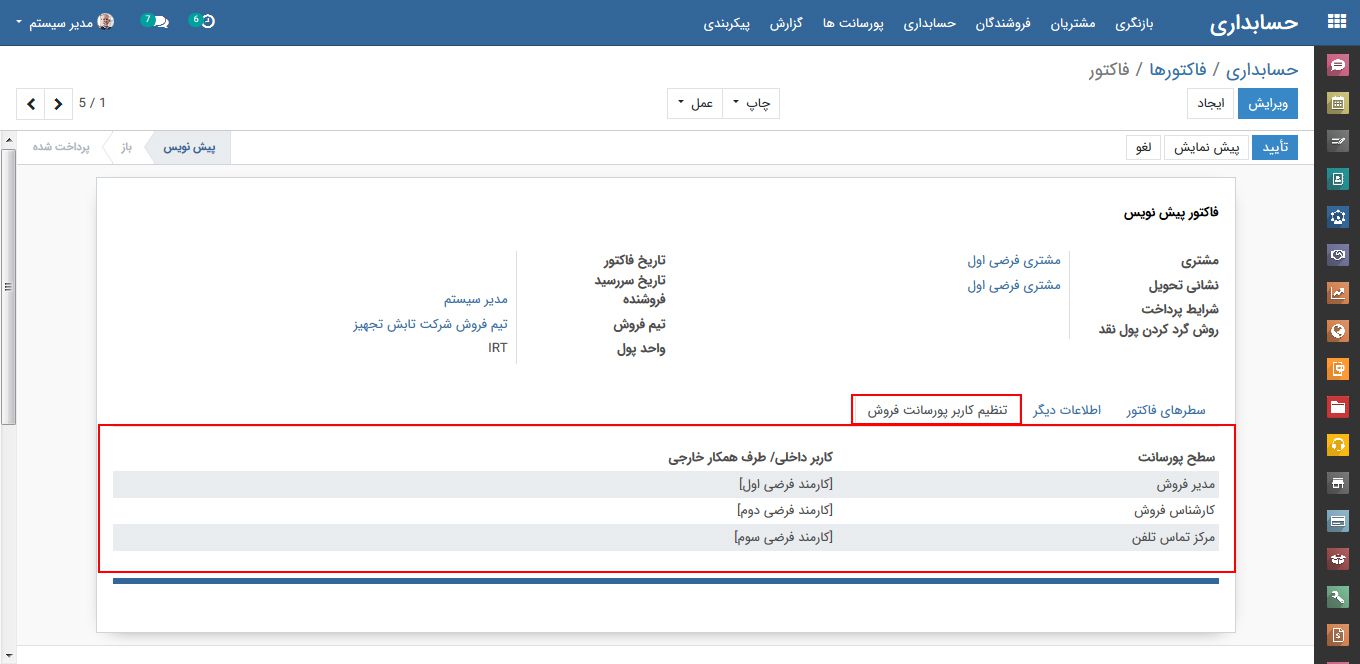Open the فروشنده link مدیر سیستم

coord(476,299)
